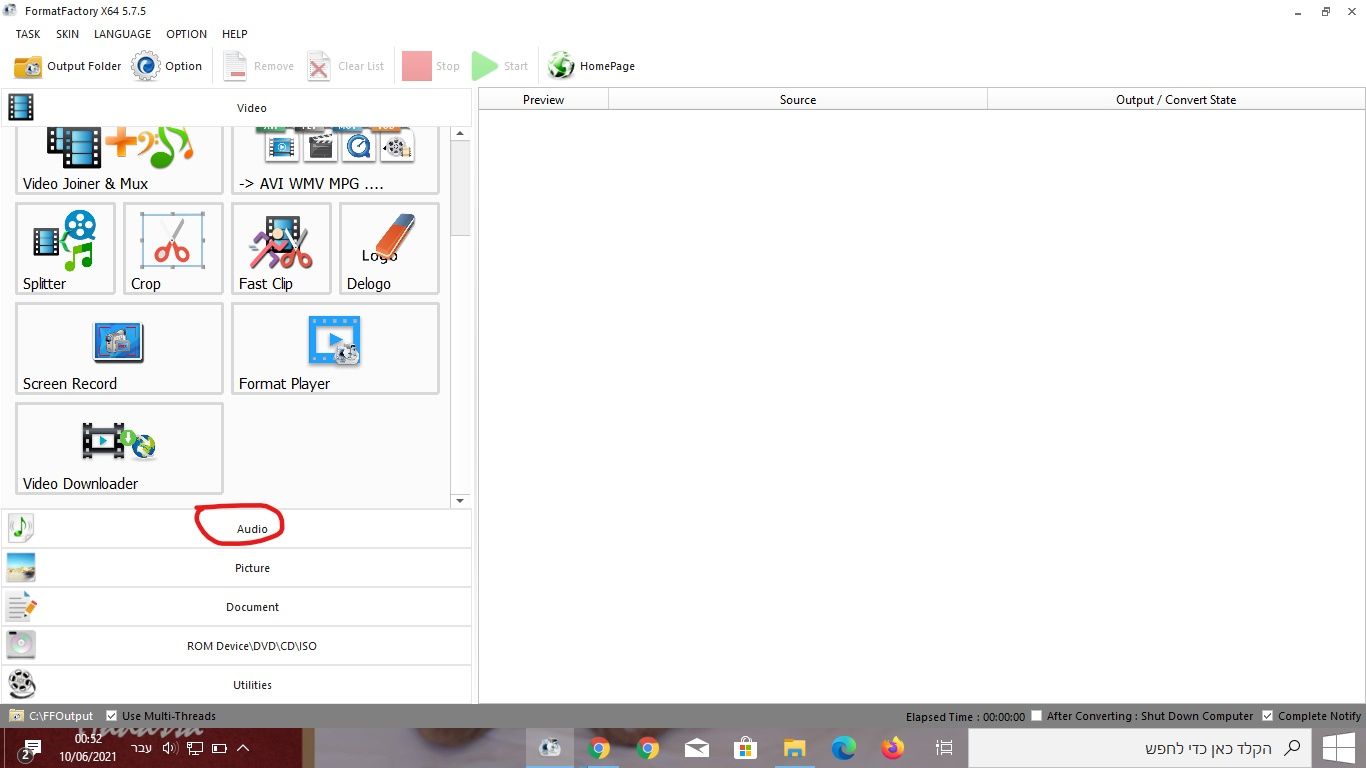Expand the Audio section

236,529
